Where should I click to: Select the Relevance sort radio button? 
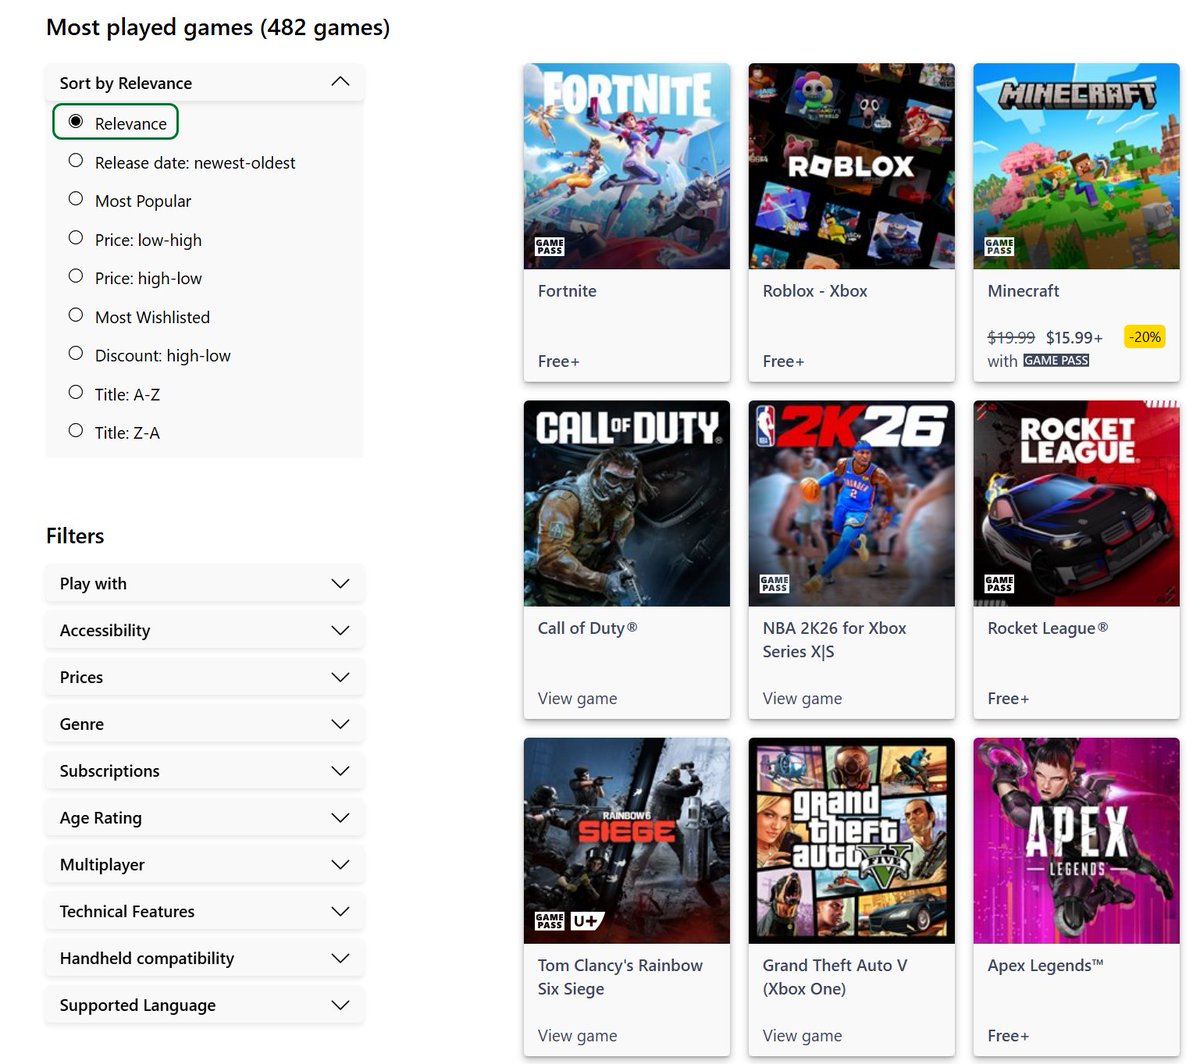click(x=76, y=121)
